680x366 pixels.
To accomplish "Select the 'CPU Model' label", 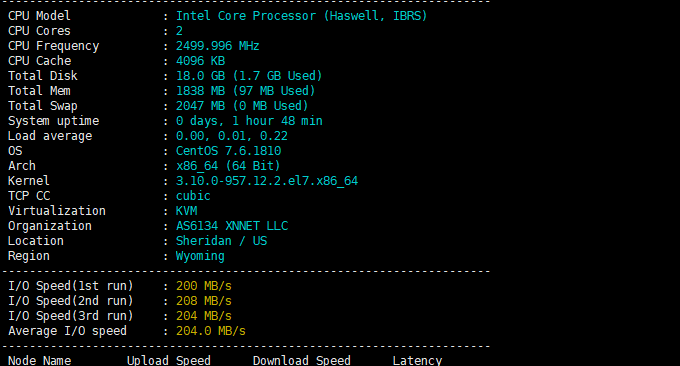I will [x=39, y=16].
